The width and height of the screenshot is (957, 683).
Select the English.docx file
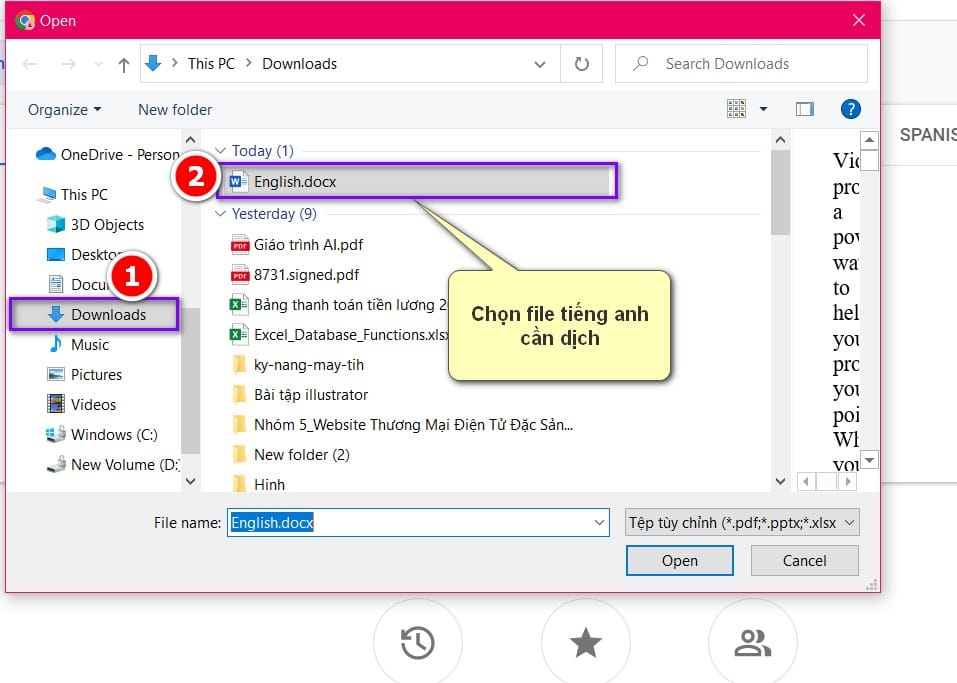tap(416, 182)
